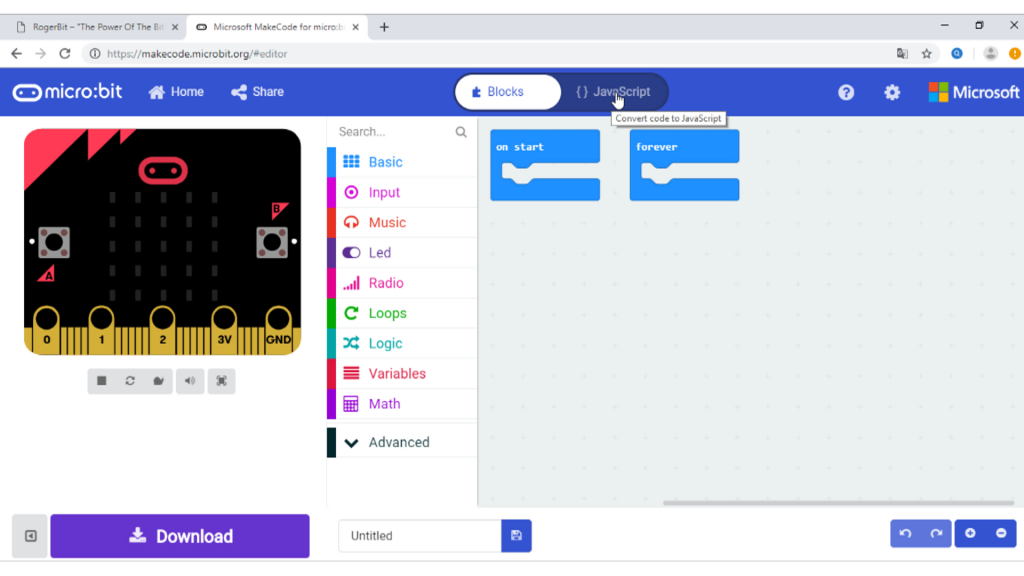This screenshot has width=1024, height=576.
Task: Share the project
Action: (257, 92)
